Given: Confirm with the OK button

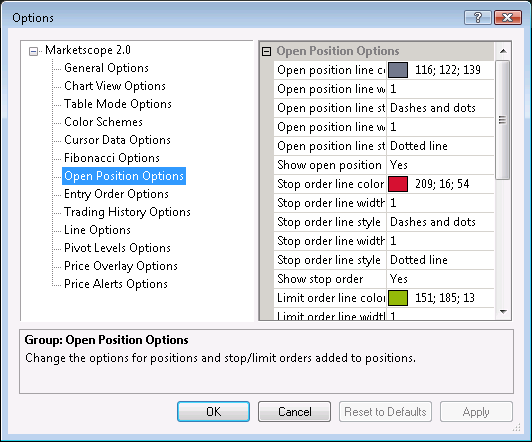Looking at the screenshot, I should point(213,411).
